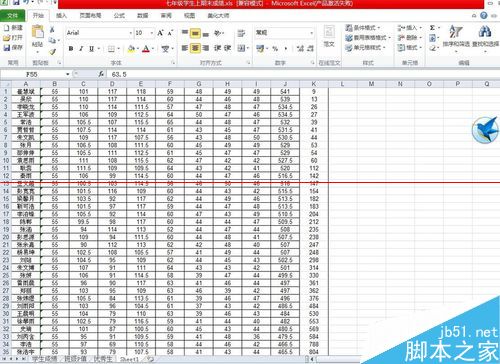Click the Align Text Right icon

pos(206,48)
